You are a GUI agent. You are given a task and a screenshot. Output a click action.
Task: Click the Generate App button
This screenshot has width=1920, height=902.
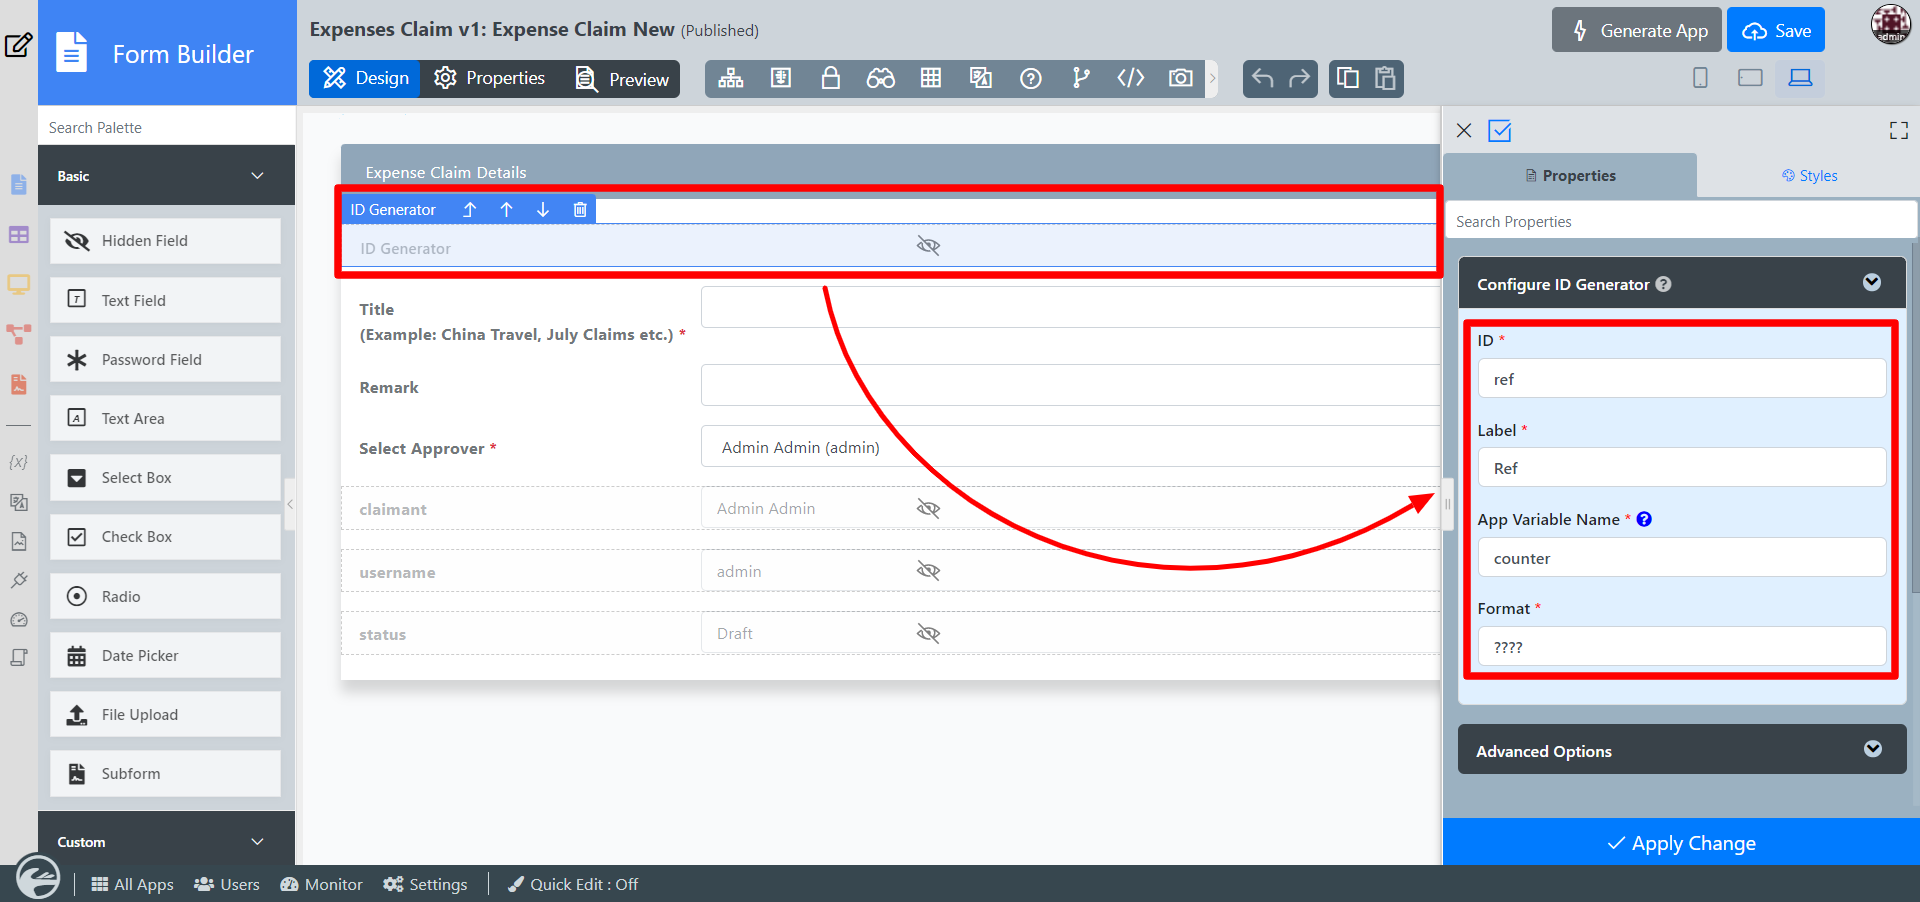[1637, 30]
